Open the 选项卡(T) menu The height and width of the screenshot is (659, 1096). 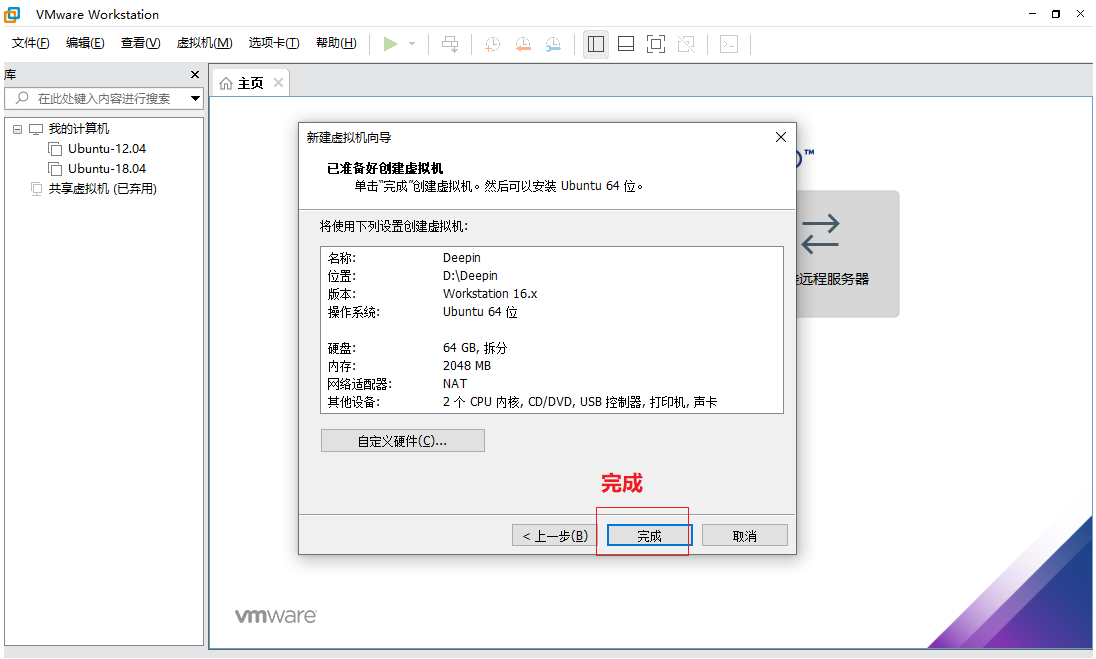274,43
